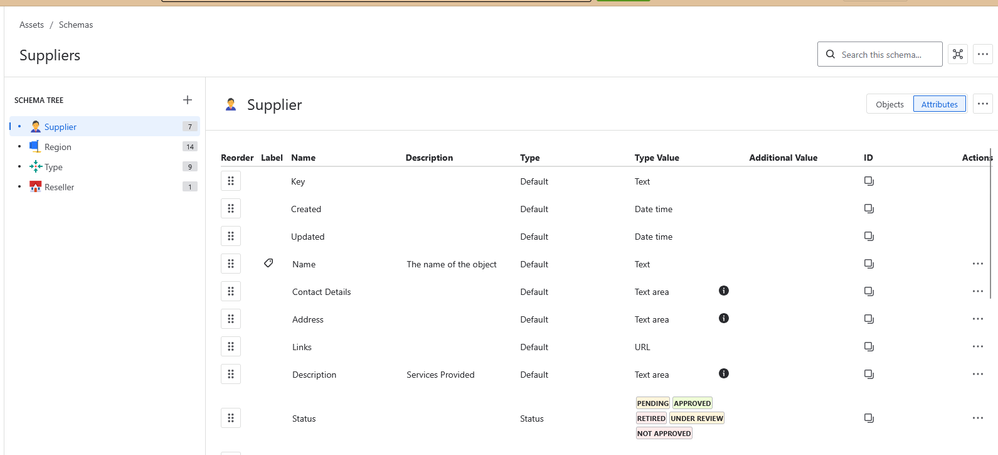Show info for Contact Details text area

click(724, 291)
